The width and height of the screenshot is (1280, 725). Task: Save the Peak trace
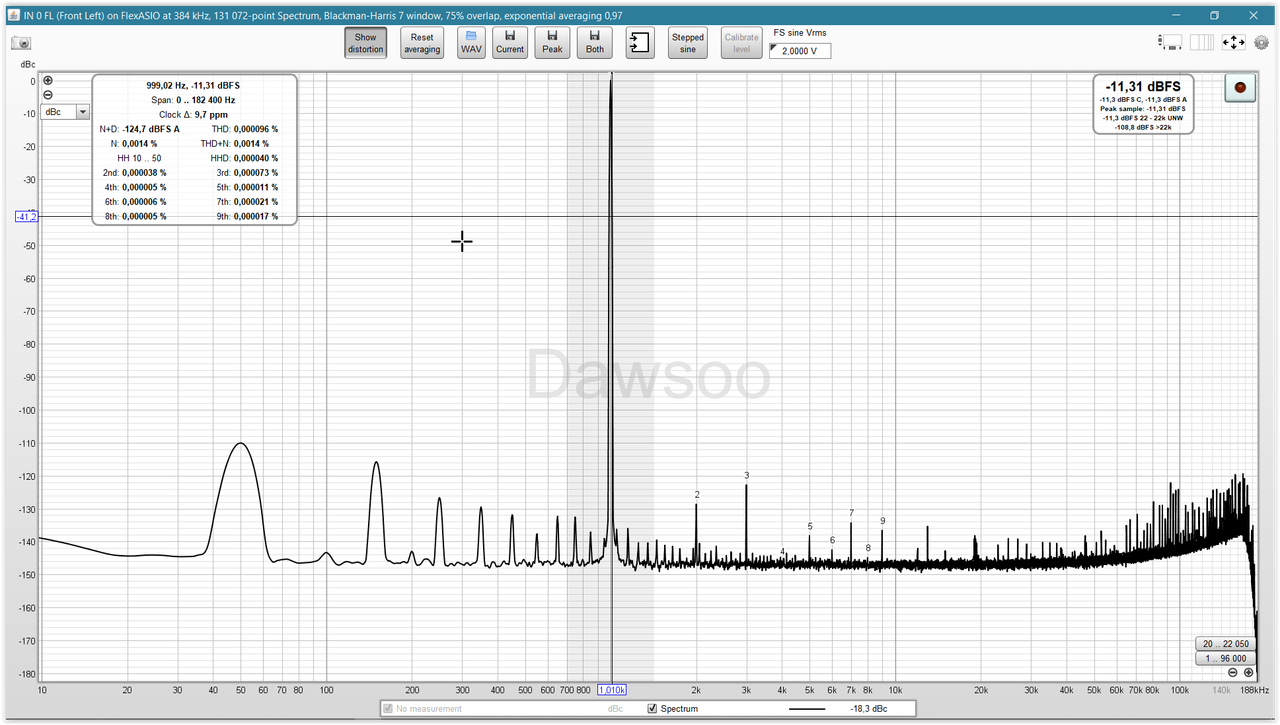pyautogui.click(x=552, y=42)
